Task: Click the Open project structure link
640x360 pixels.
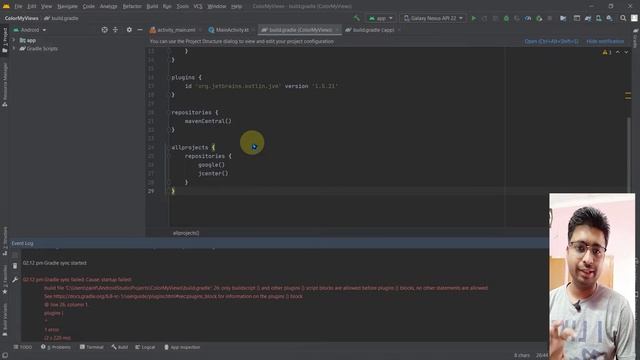Action: click(x=551, y=41)
